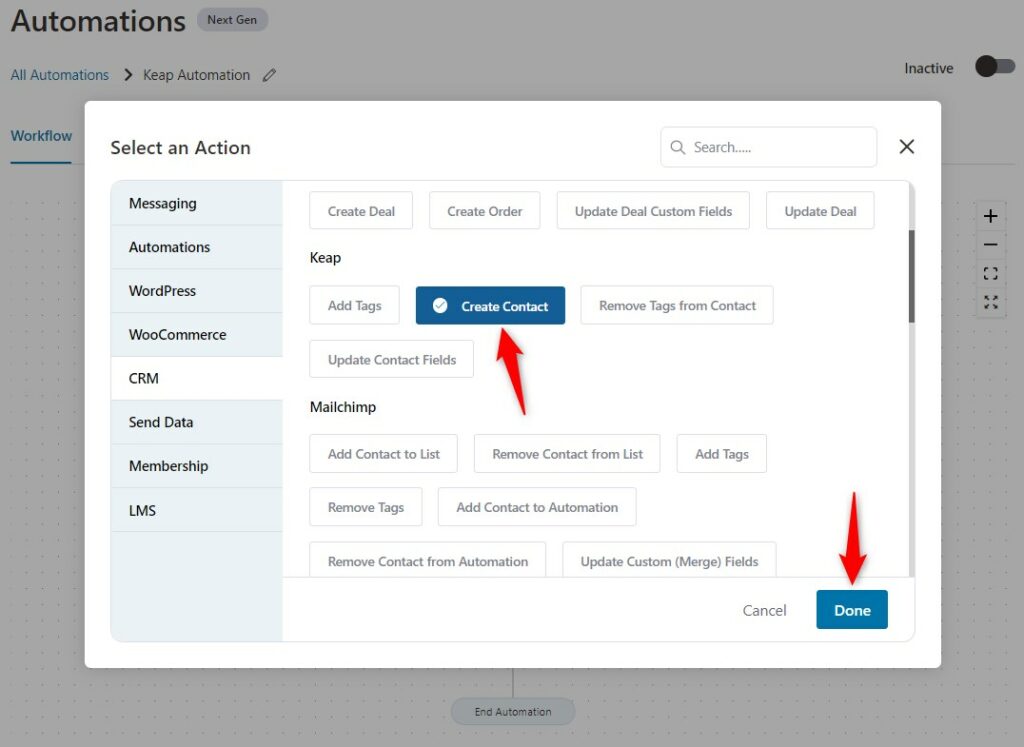Screen dimensions: 1024x747
Task: Click the End Automation node
Action: click(x=513, y=712)
